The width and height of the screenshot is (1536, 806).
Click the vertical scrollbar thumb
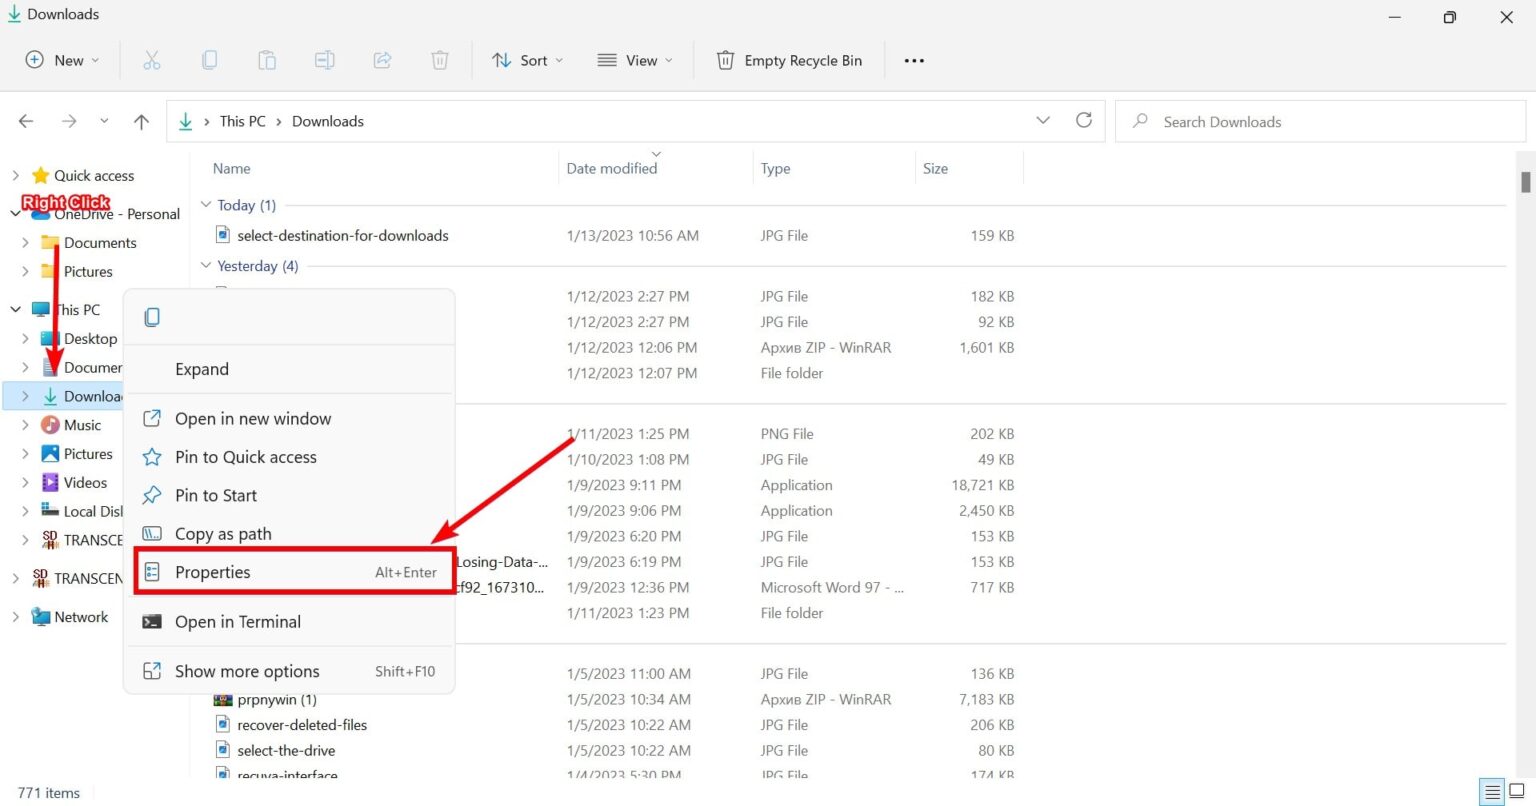point(1525,182)
